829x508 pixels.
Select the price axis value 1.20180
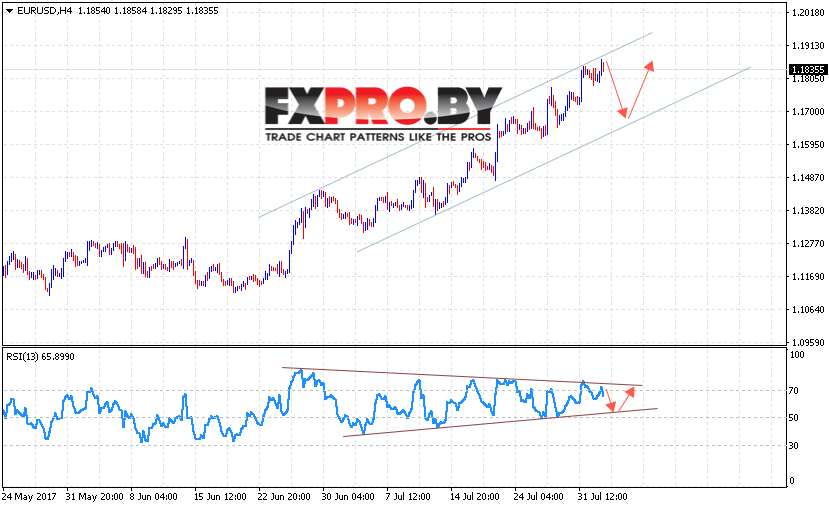point(808,13)
